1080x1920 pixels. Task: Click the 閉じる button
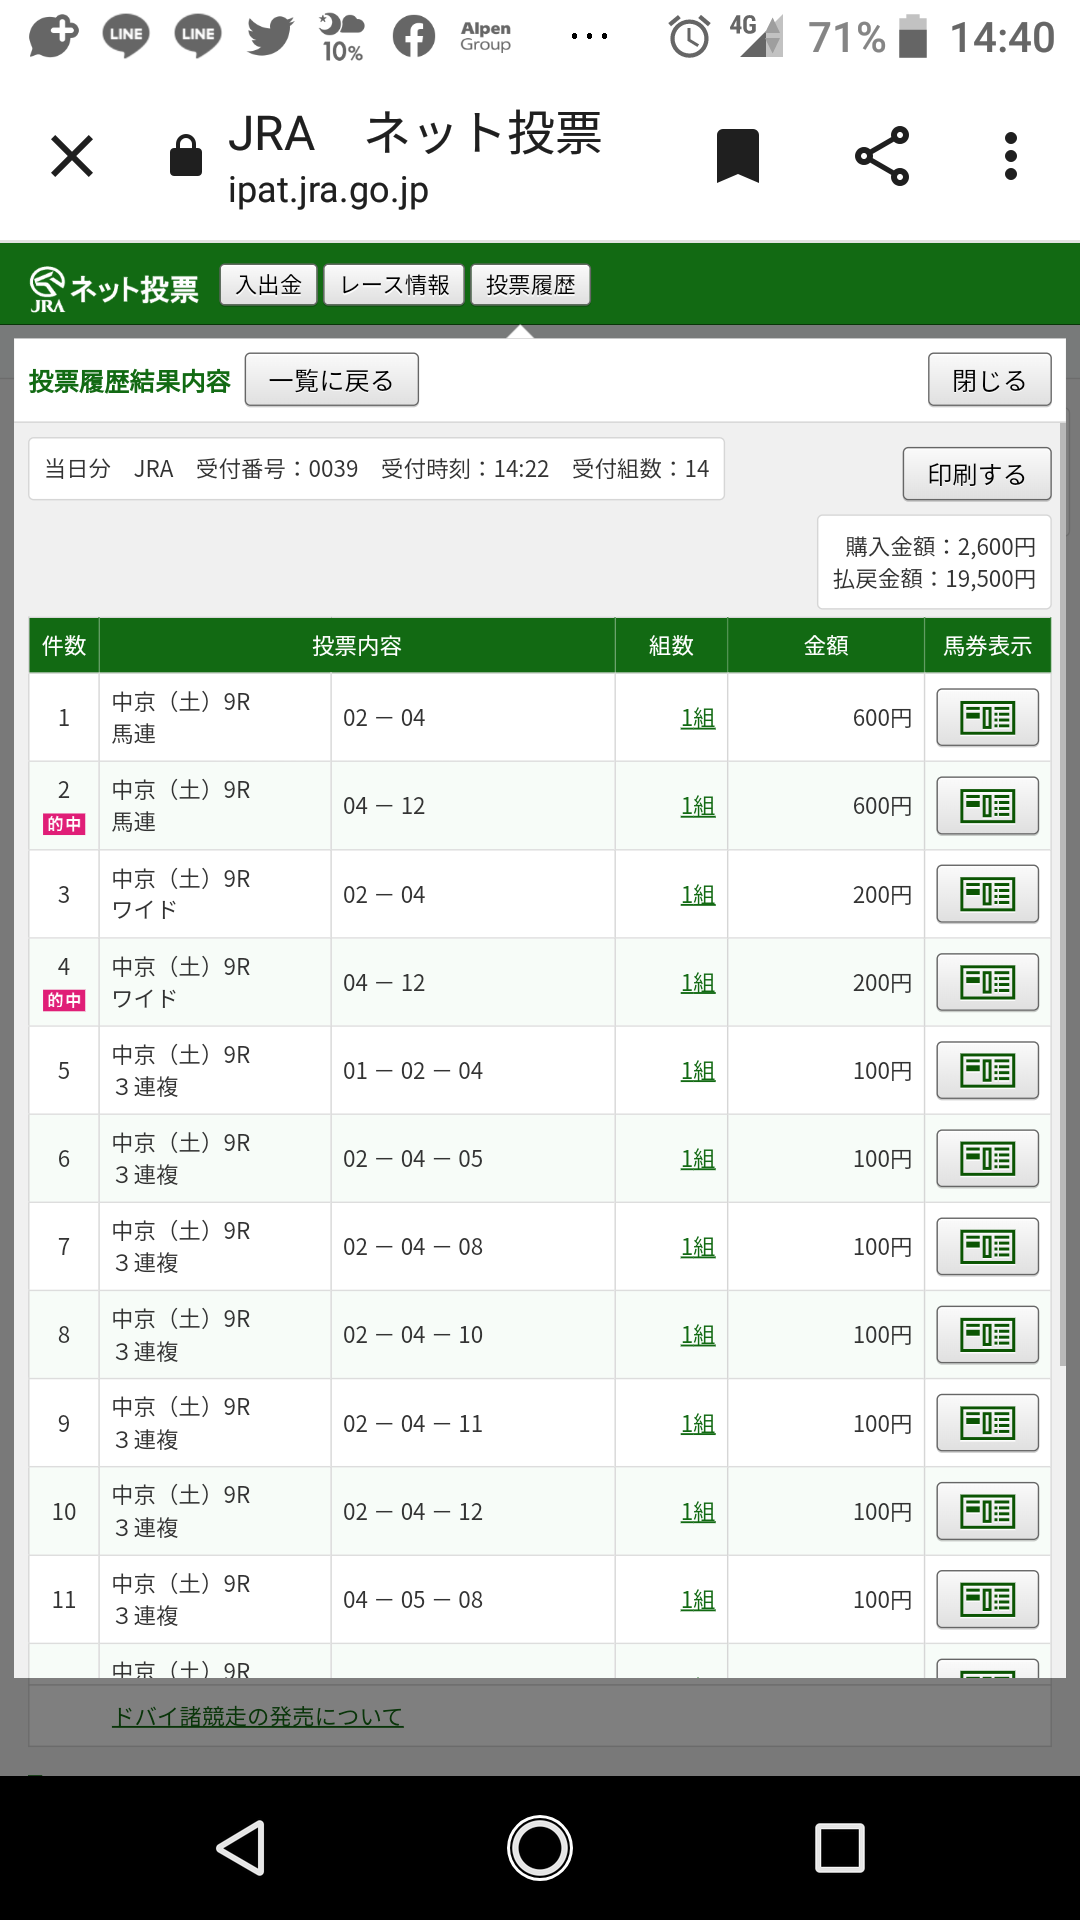pos(989,380)
